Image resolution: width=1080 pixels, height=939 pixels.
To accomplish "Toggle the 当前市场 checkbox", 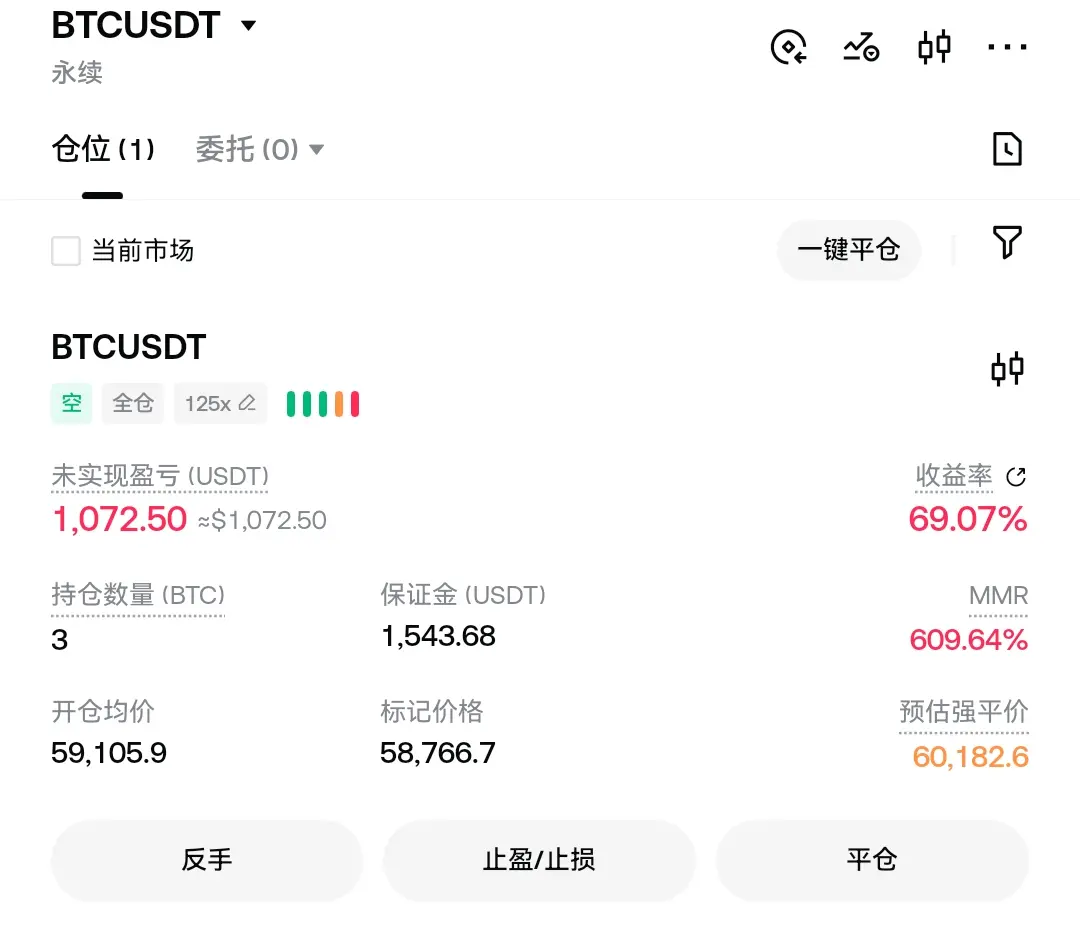I will (x=66, y=251).
